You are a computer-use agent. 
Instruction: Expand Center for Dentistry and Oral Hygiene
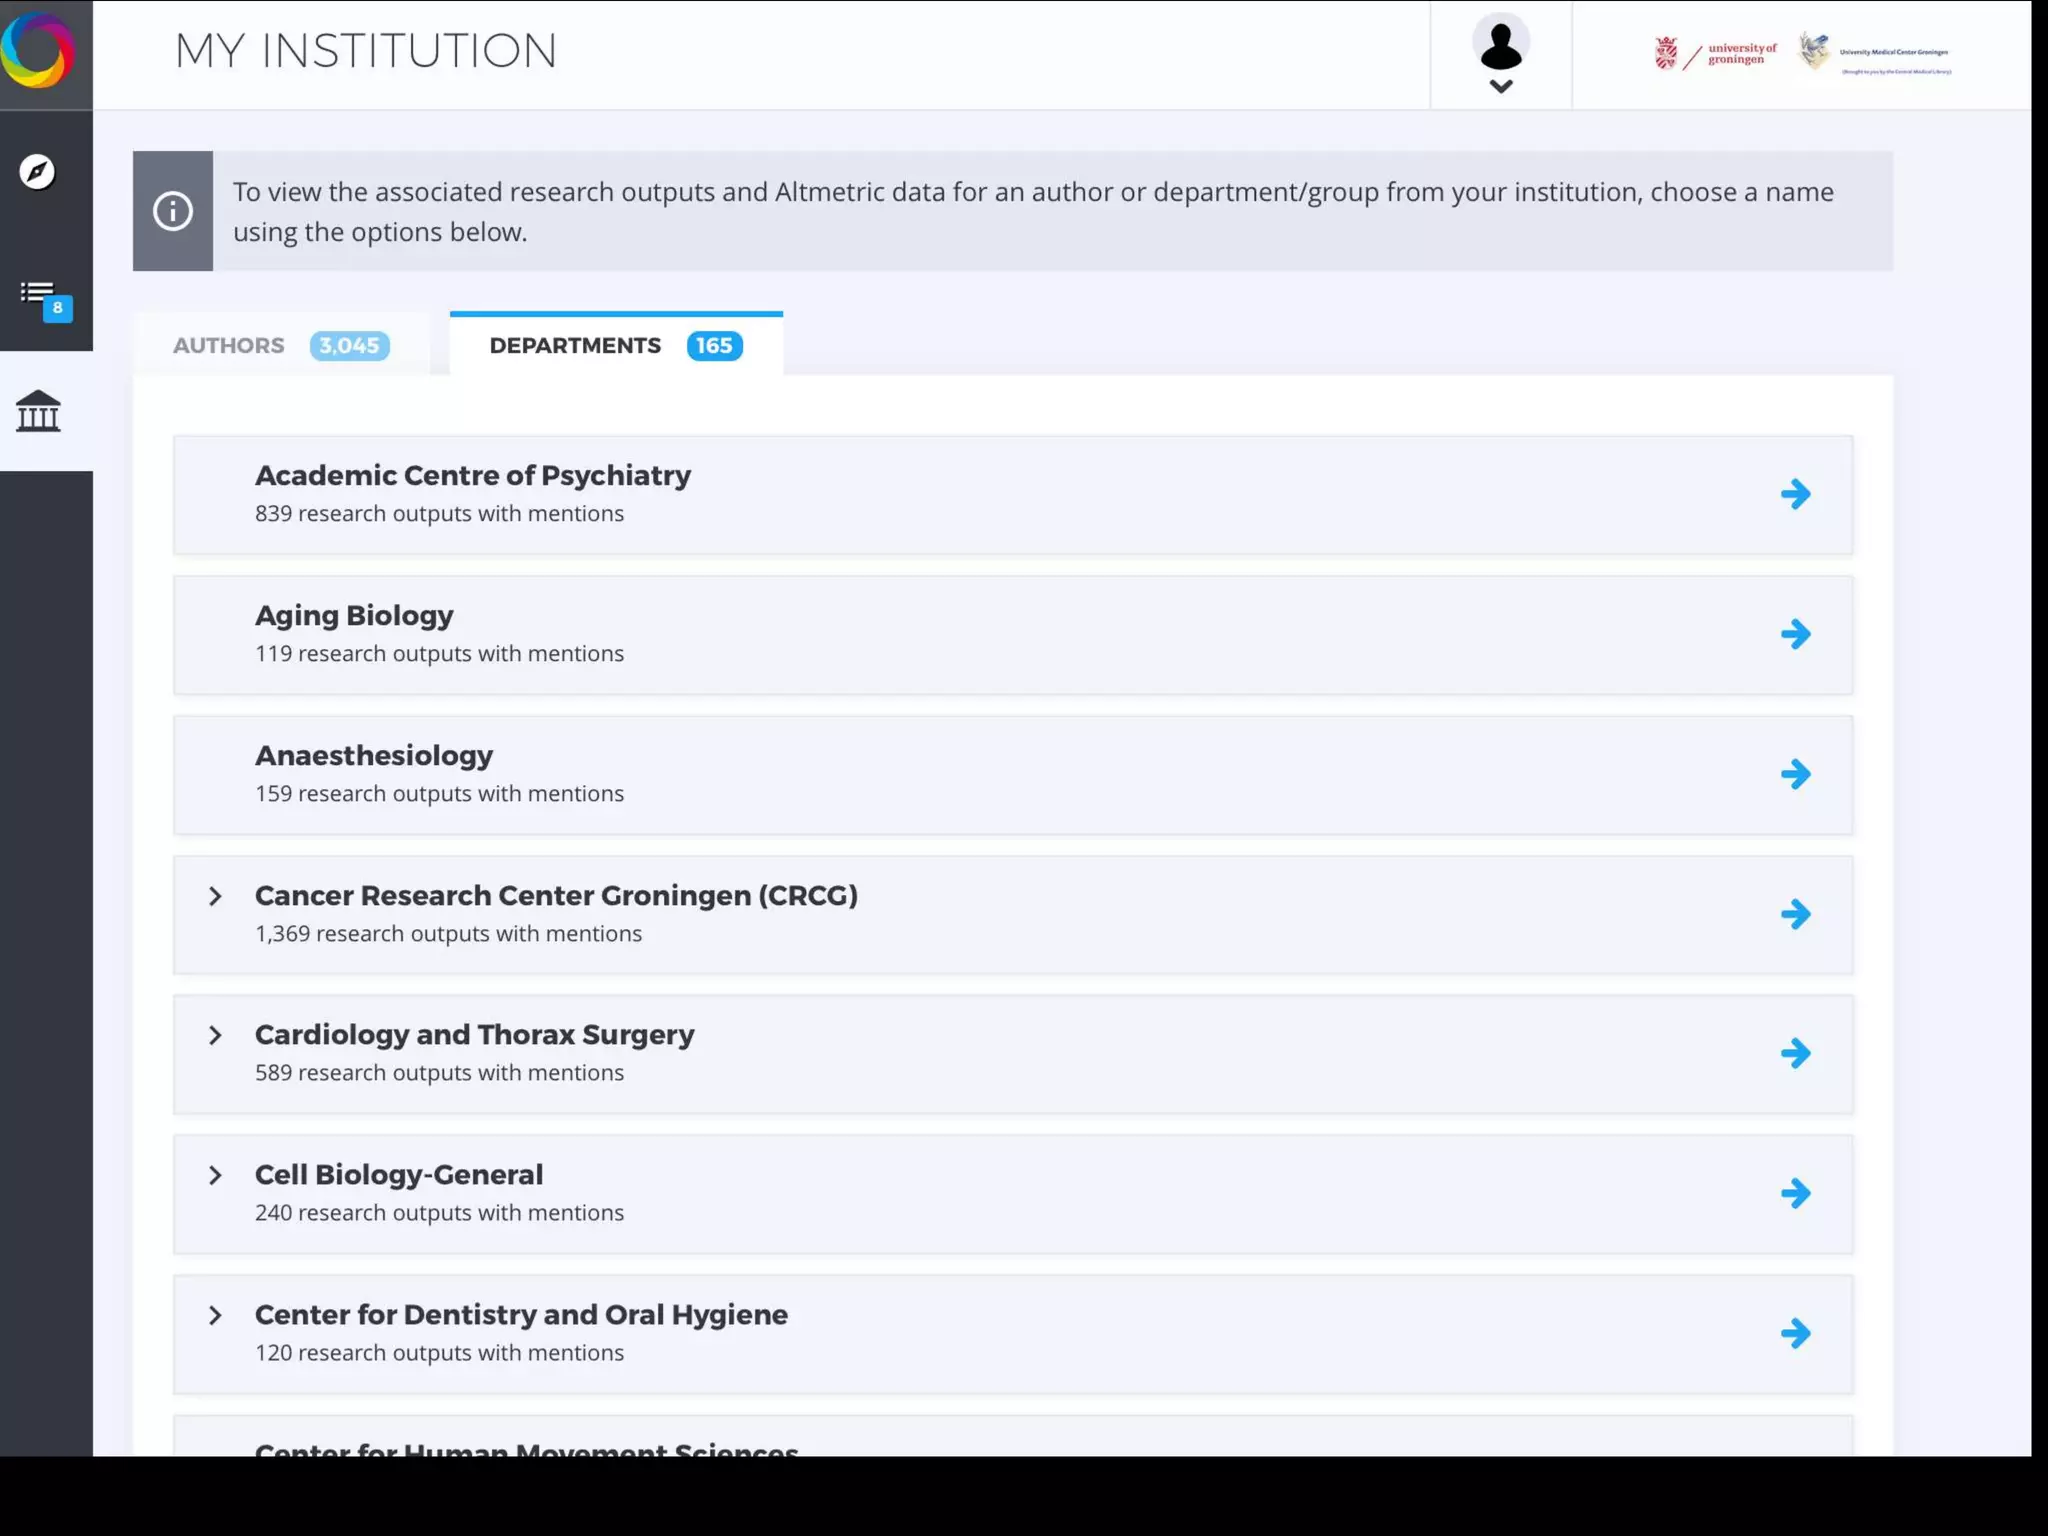pos(215,1315)
